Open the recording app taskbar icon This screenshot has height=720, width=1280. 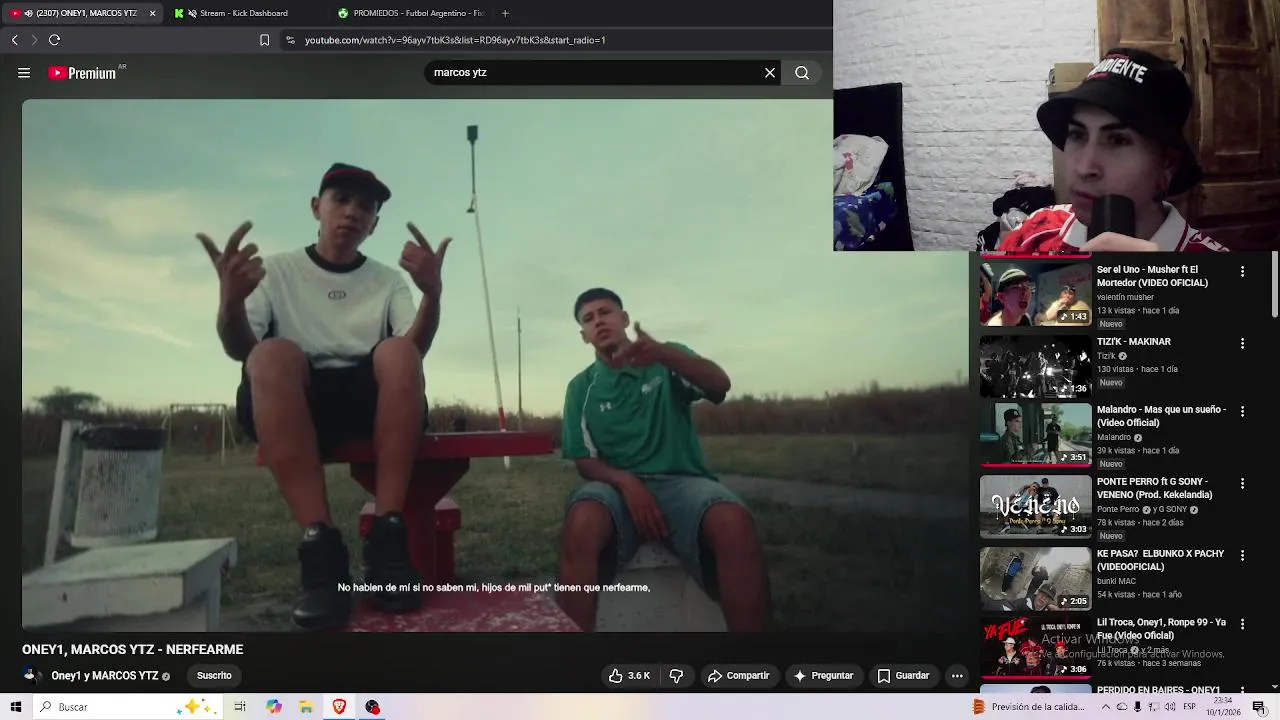pyautogui.click(x=373, y=707)
